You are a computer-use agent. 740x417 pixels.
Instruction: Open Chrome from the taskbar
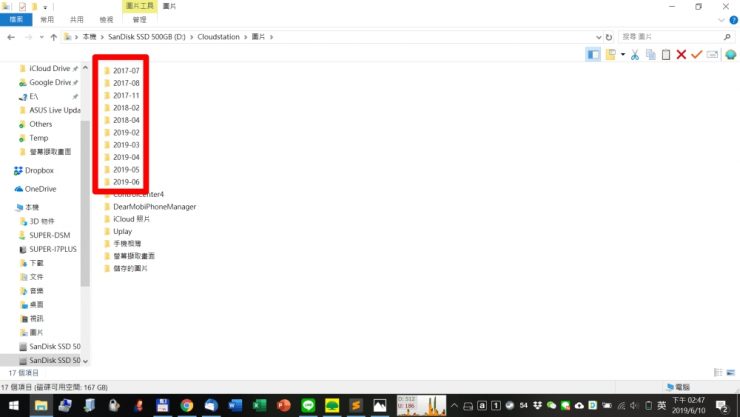[187, 405]
